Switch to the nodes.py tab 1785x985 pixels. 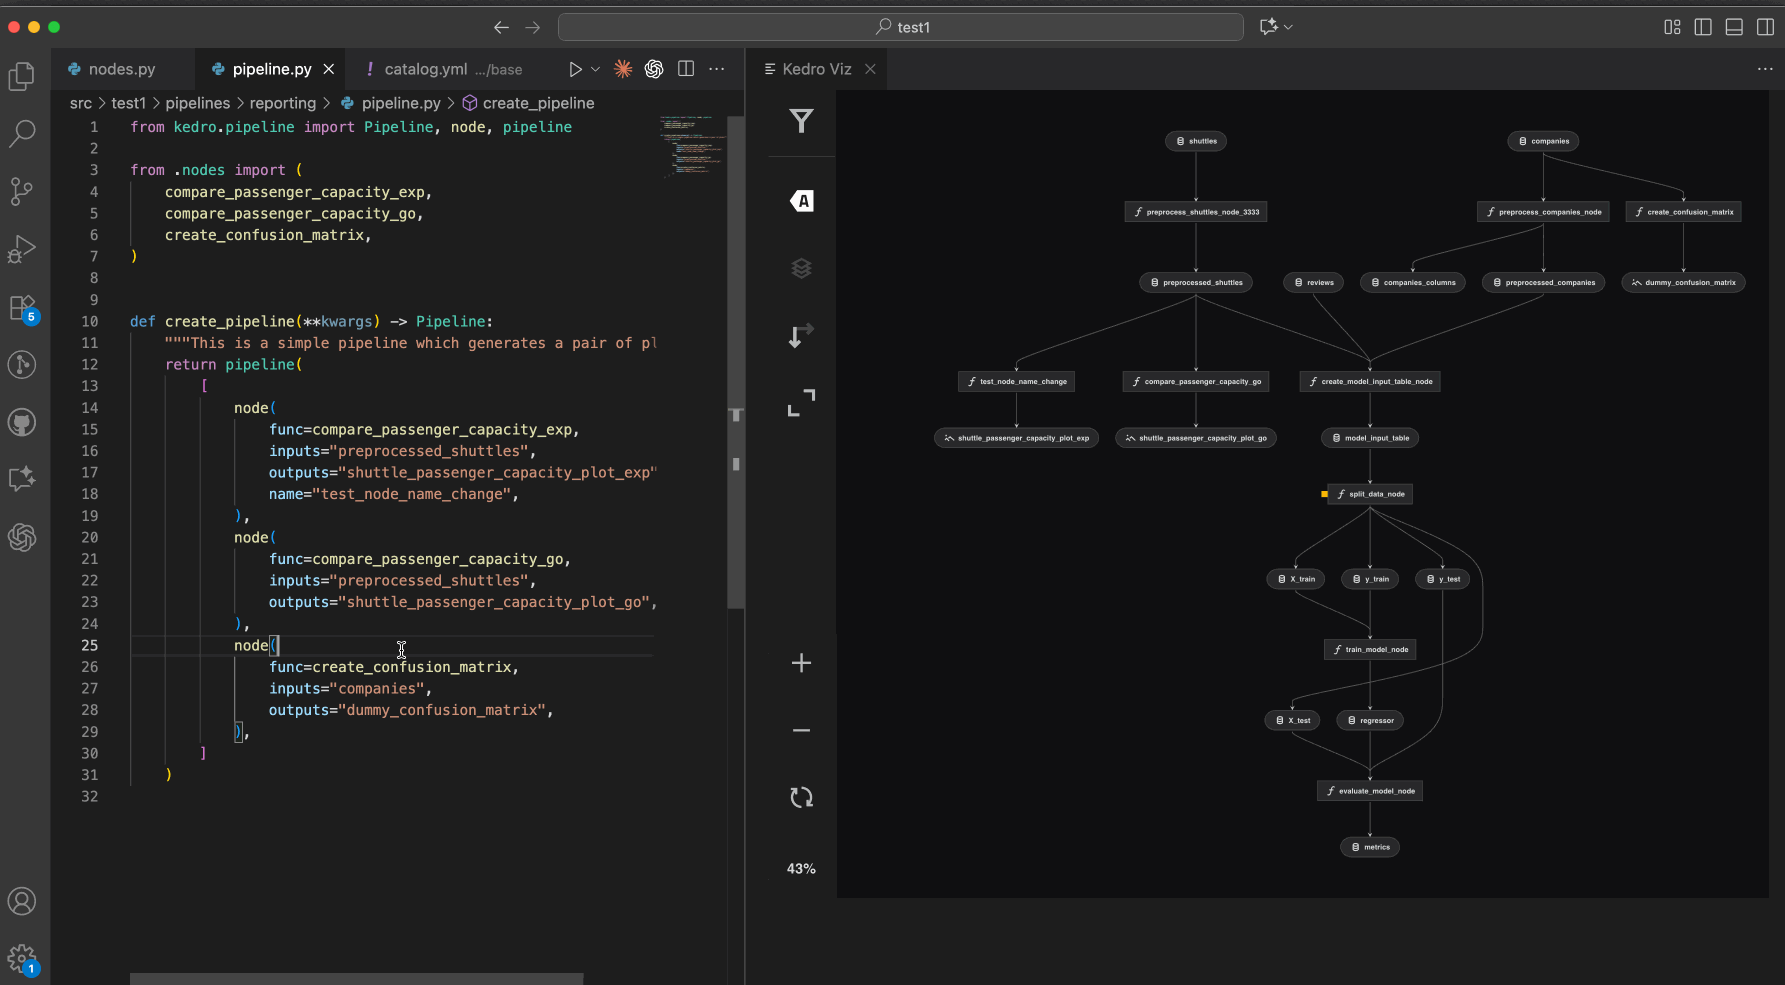(120, 68)
